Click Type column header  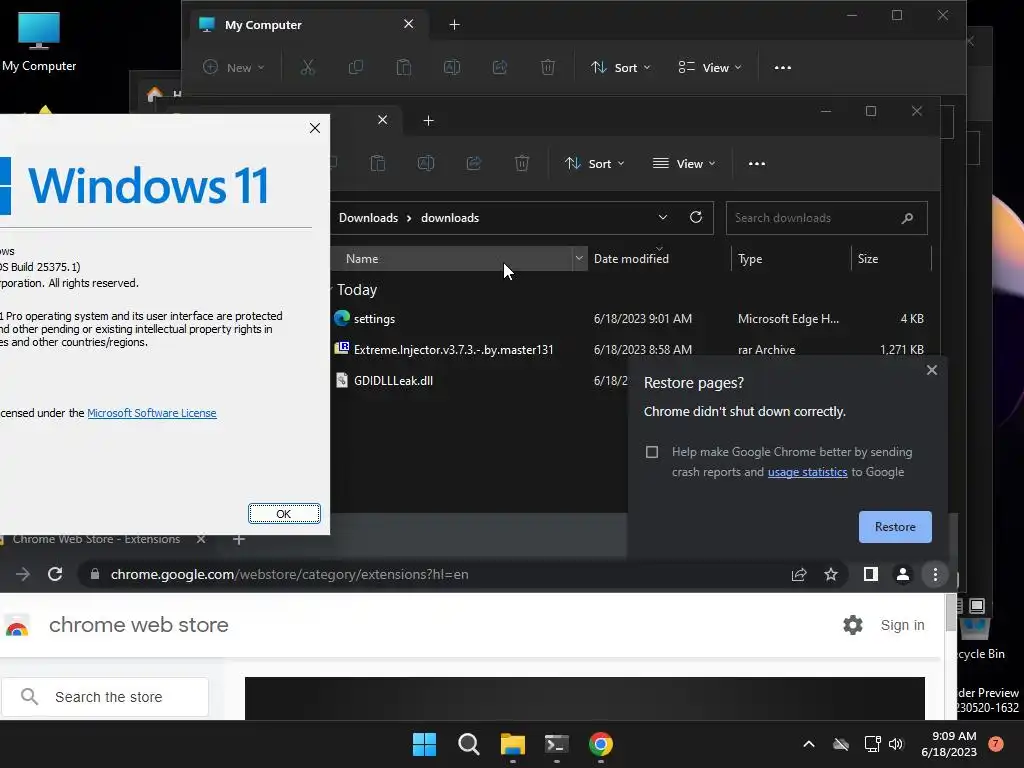coord(791,259)
